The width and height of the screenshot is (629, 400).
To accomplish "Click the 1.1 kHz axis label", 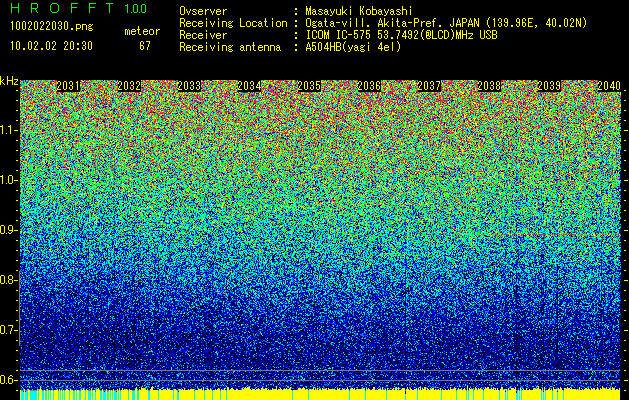I will point(8,130).
